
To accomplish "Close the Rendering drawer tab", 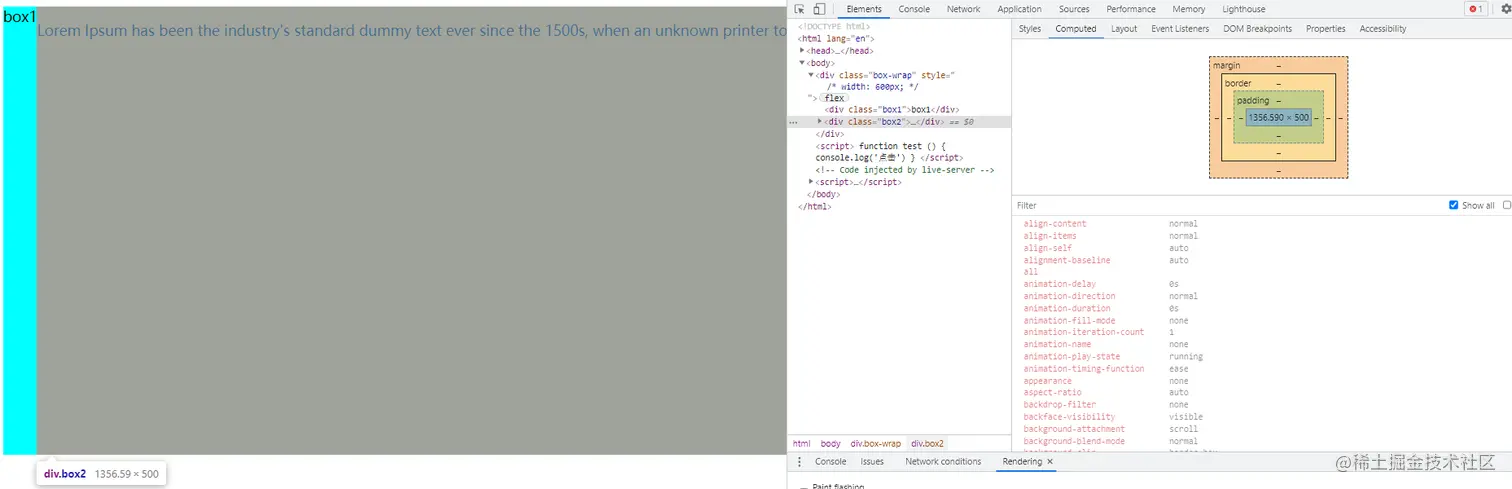I will point(1050,462).
